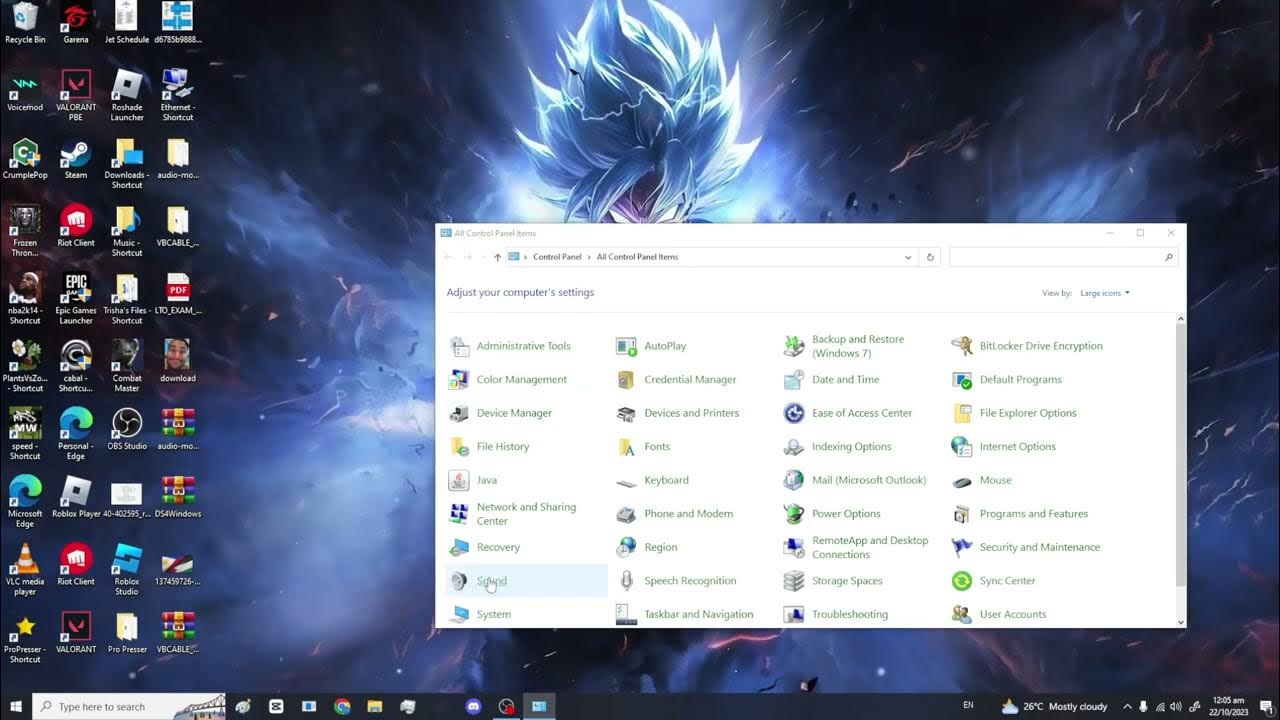Click the scrollbar up arrow in Control Panel

1181,319
